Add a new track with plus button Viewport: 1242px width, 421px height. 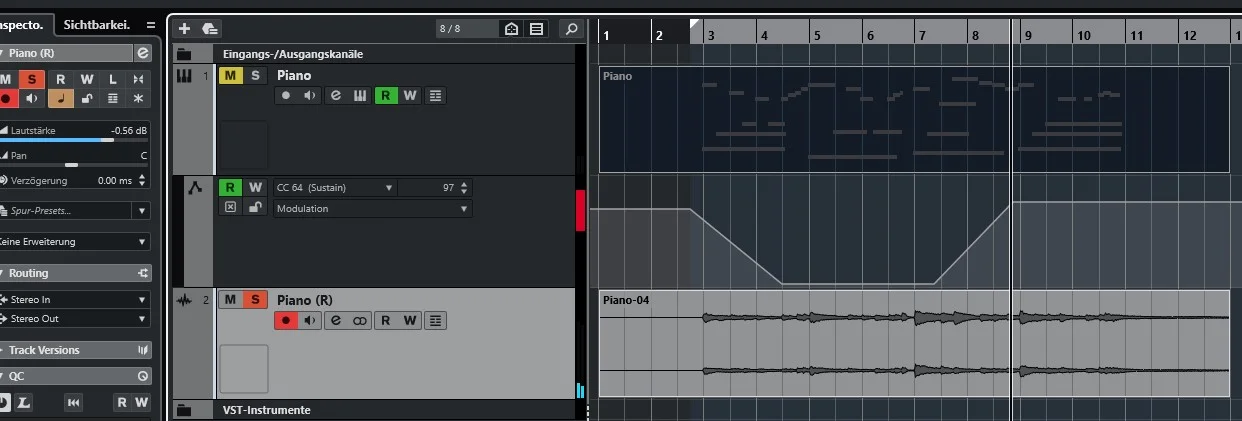(x=184, y=29)
